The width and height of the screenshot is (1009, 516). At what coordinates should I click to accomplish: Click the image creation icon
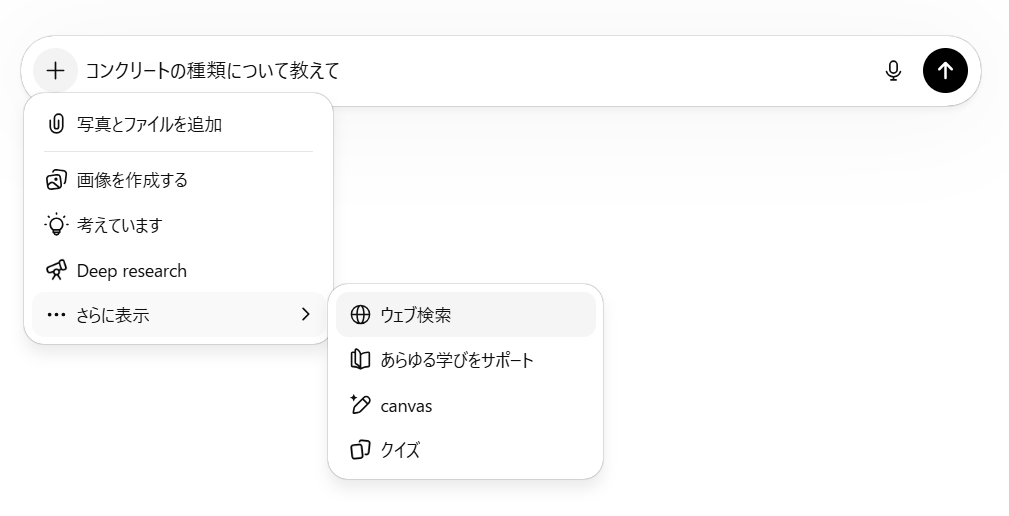[x=56, y=180]
